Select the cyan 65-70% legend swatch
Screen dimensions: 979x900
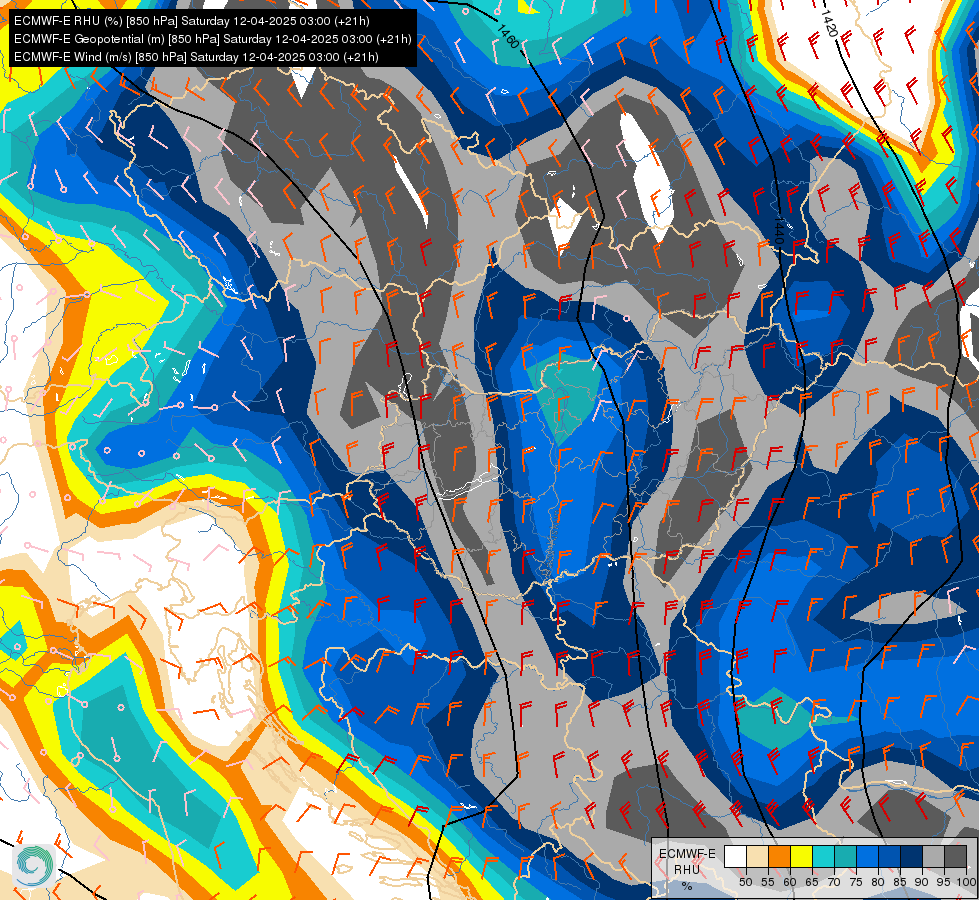[x=824, y=856]
